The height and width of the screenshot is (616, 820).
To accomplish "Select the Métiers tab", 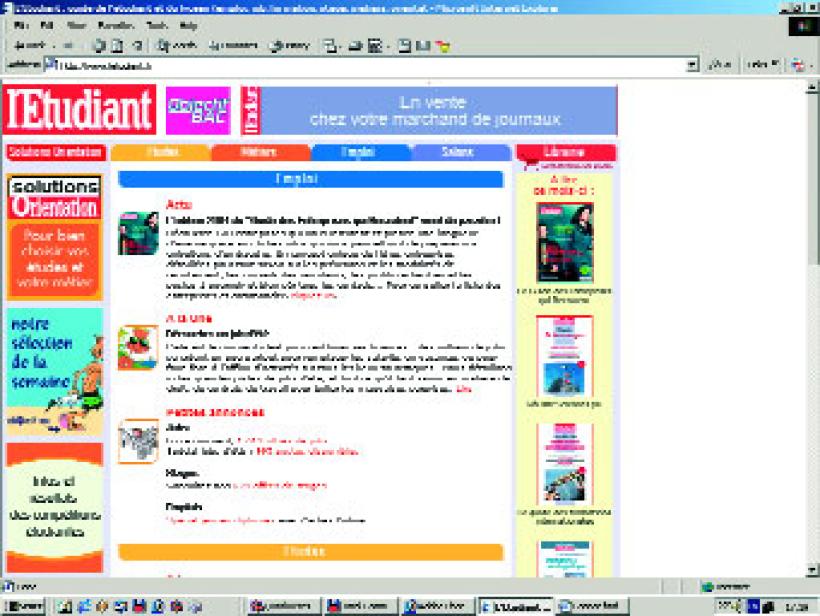I will click(260, 152).
